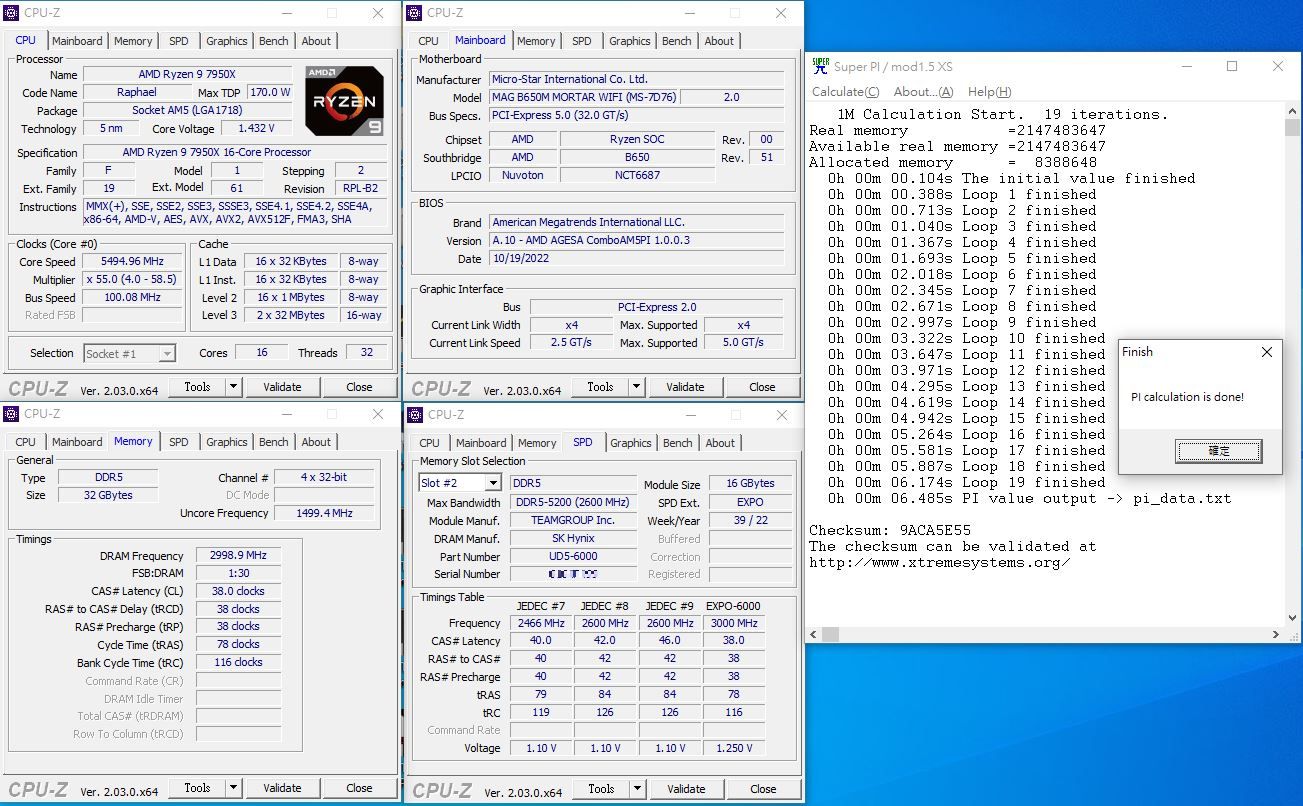
Task: Open the Memory tab in the Memory Slot Selection window
Action: 537,443
